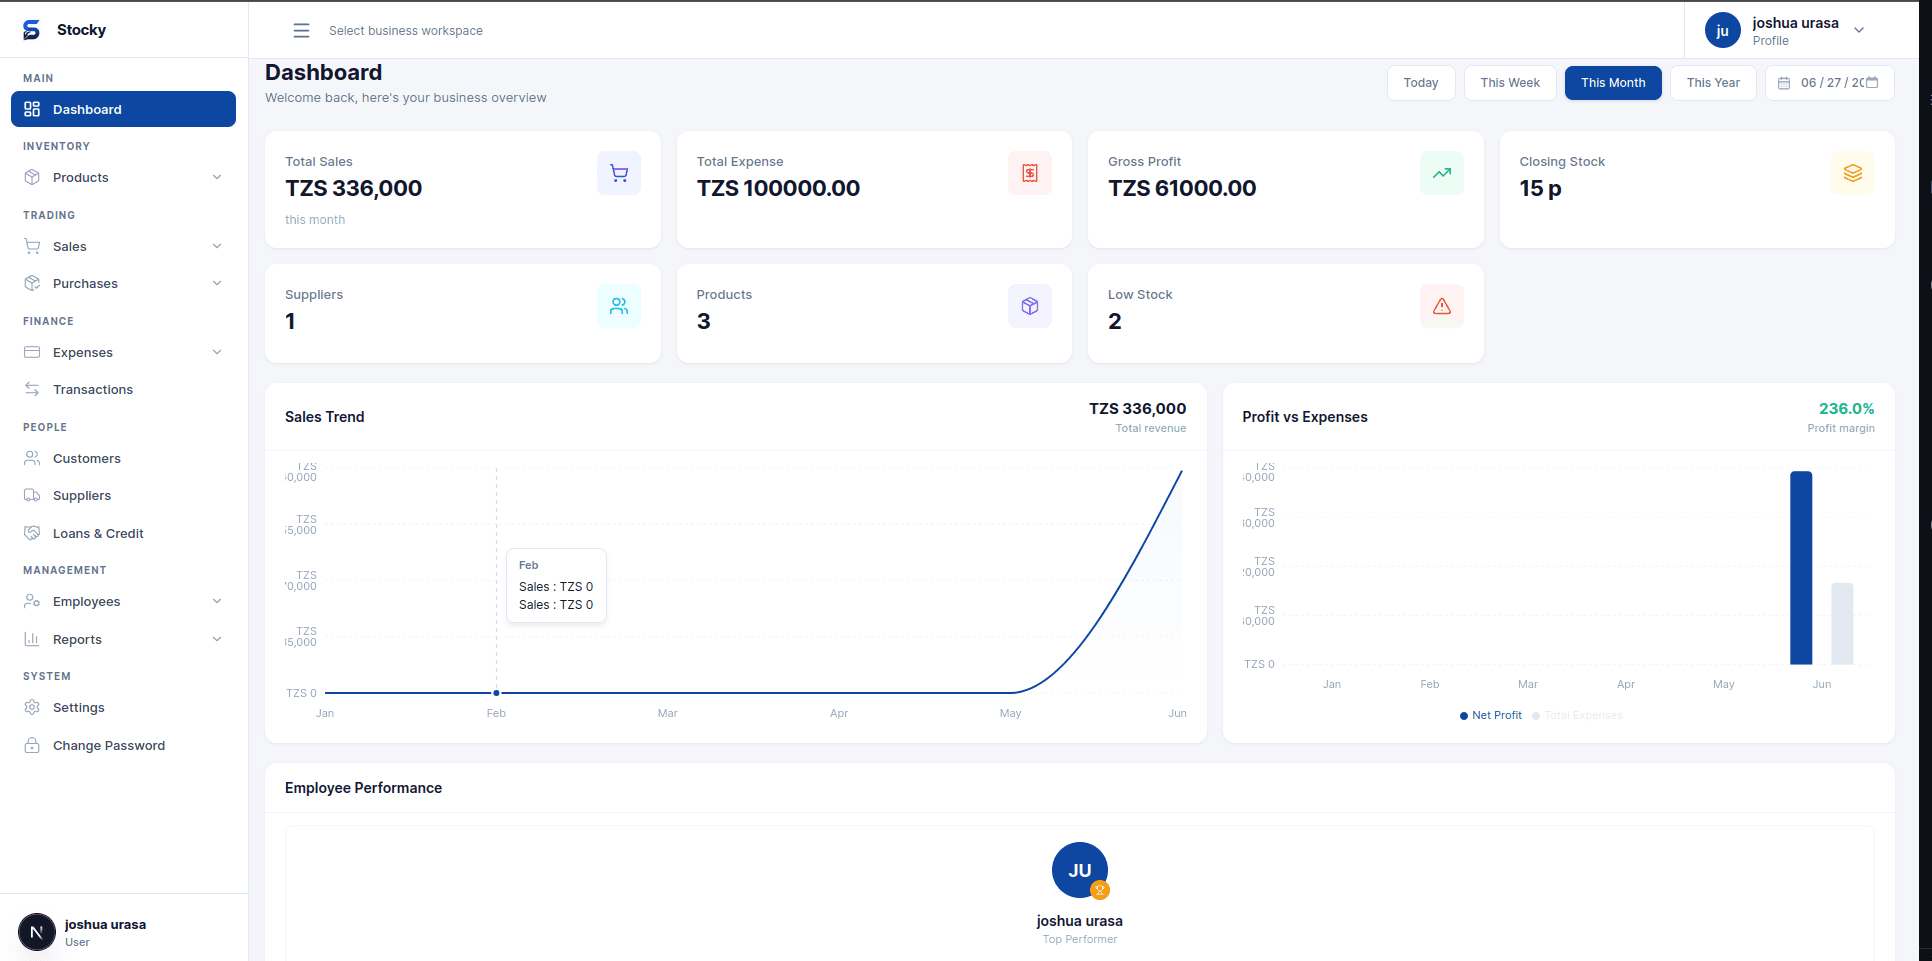Click the Top Performer label
This screenshot has height=961, width=1932.
(x=1080, y=939)
